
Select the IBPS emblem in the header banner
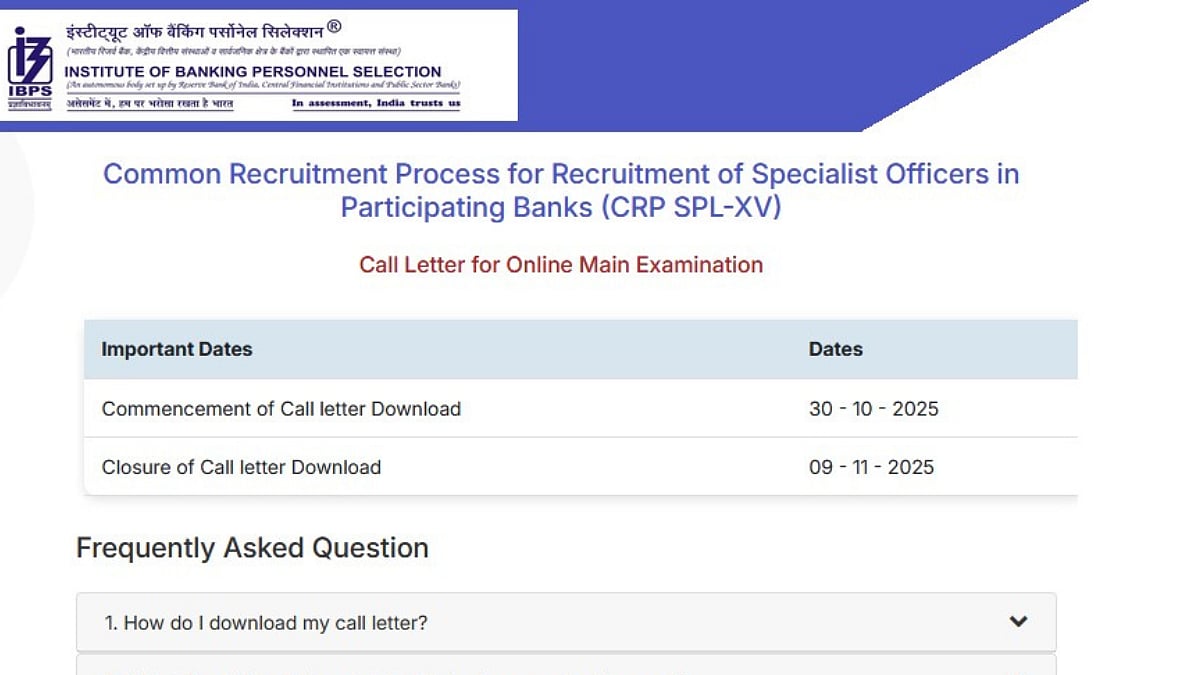pos(29,62)
